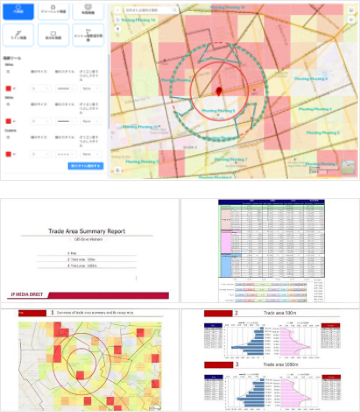
Task: Open the 500m line size dropdown
Action: click(x=40, y=88)
